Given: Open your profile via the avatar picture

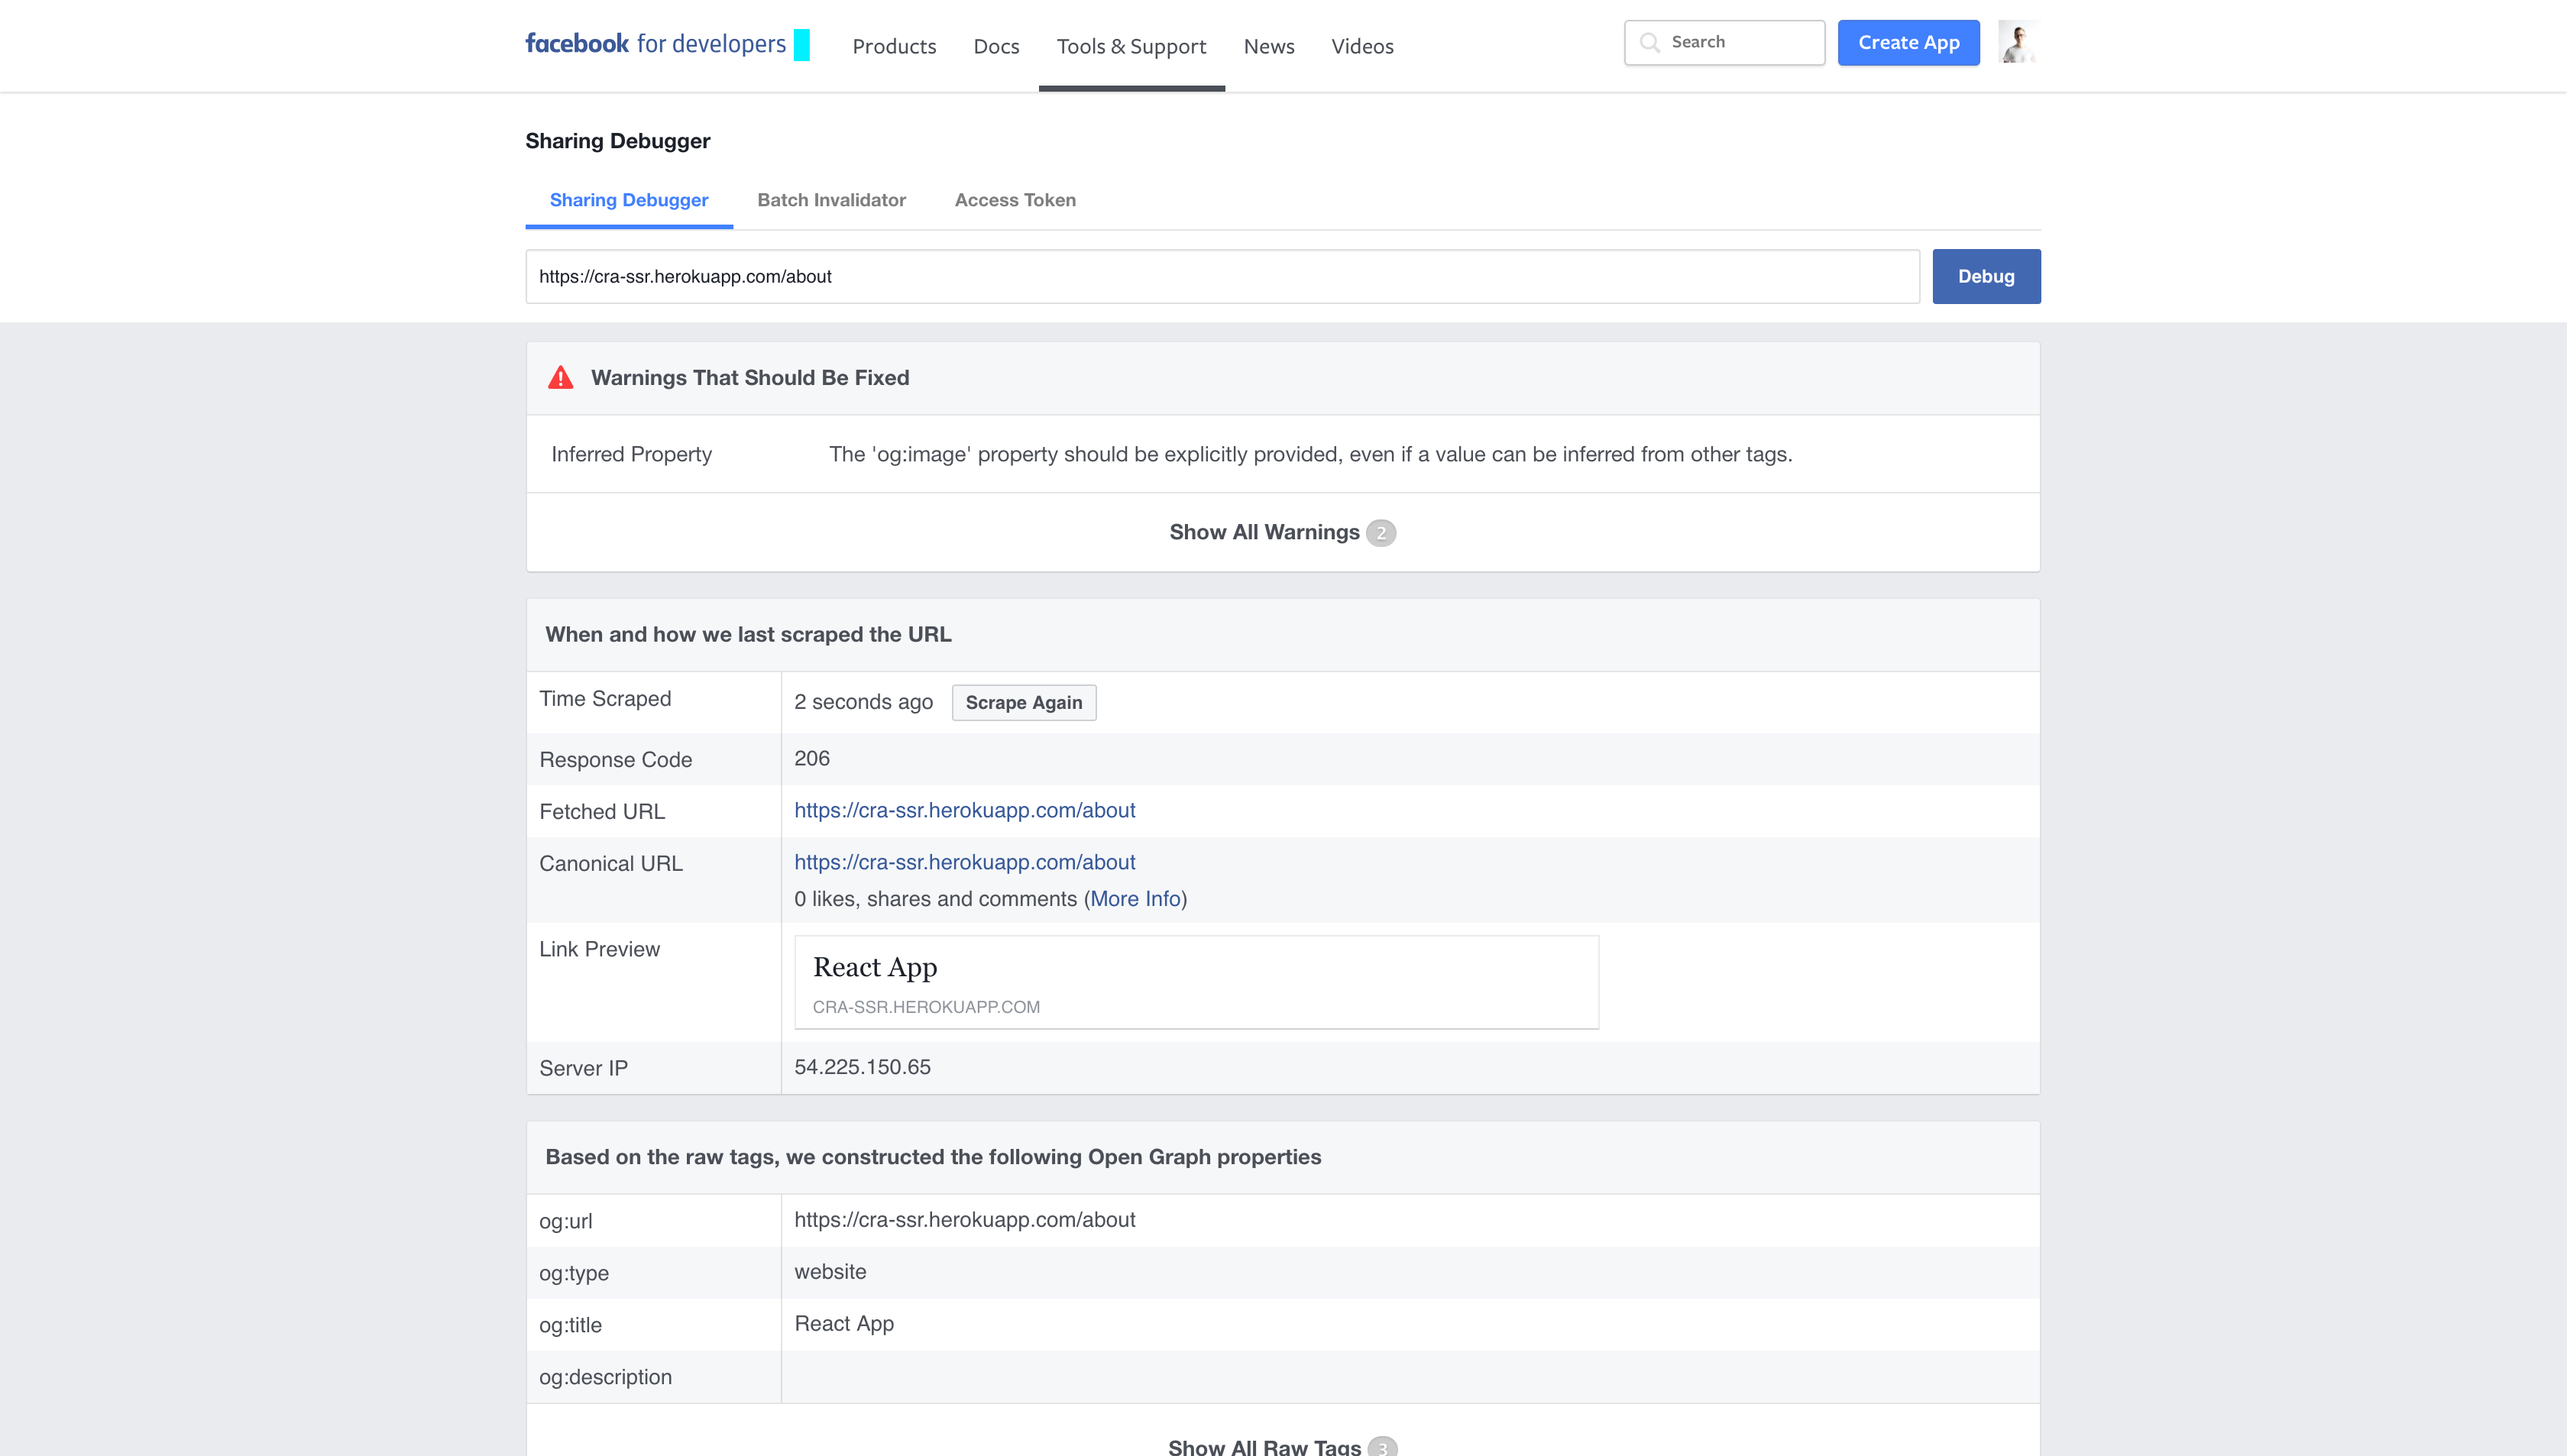Looking at the screenshot, I should coord(2018,42).
